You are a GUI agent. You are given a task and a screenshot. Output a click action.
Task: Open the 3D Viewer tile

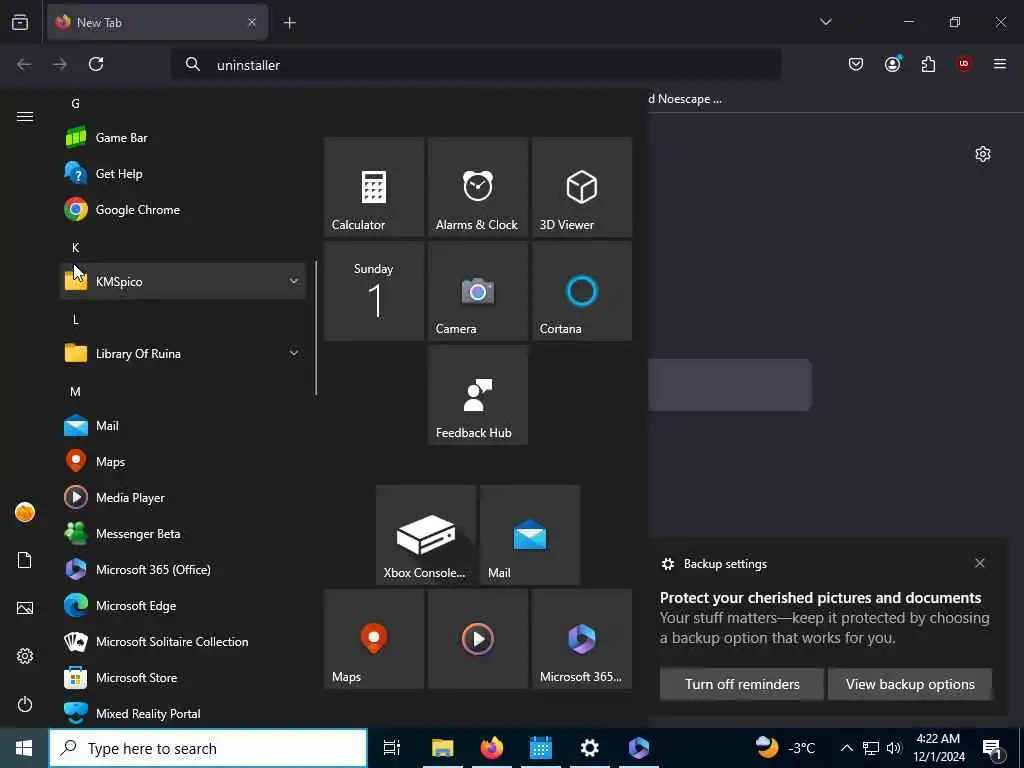[x=582, y=187]
